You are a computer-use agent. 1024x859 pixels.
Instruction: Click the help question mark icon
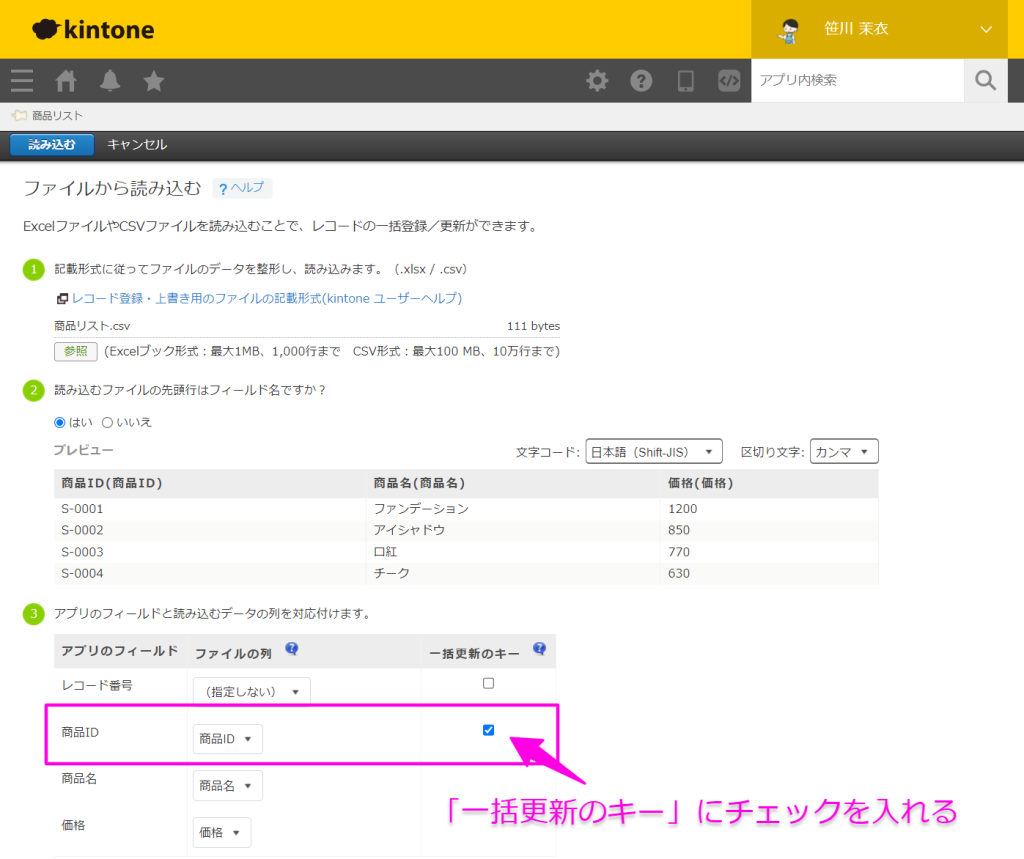pyautogui.click(x=641, y=80)
